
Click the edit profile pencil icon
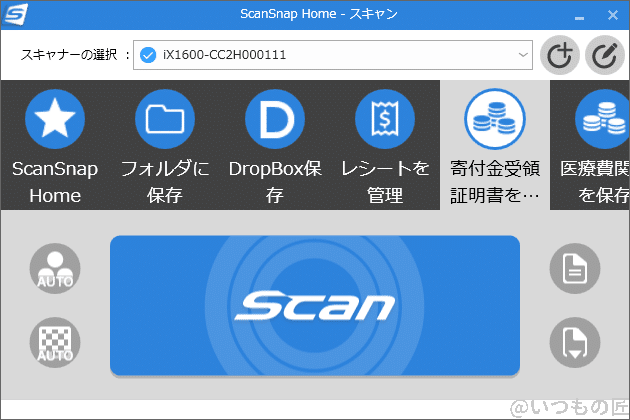[604, 56]
